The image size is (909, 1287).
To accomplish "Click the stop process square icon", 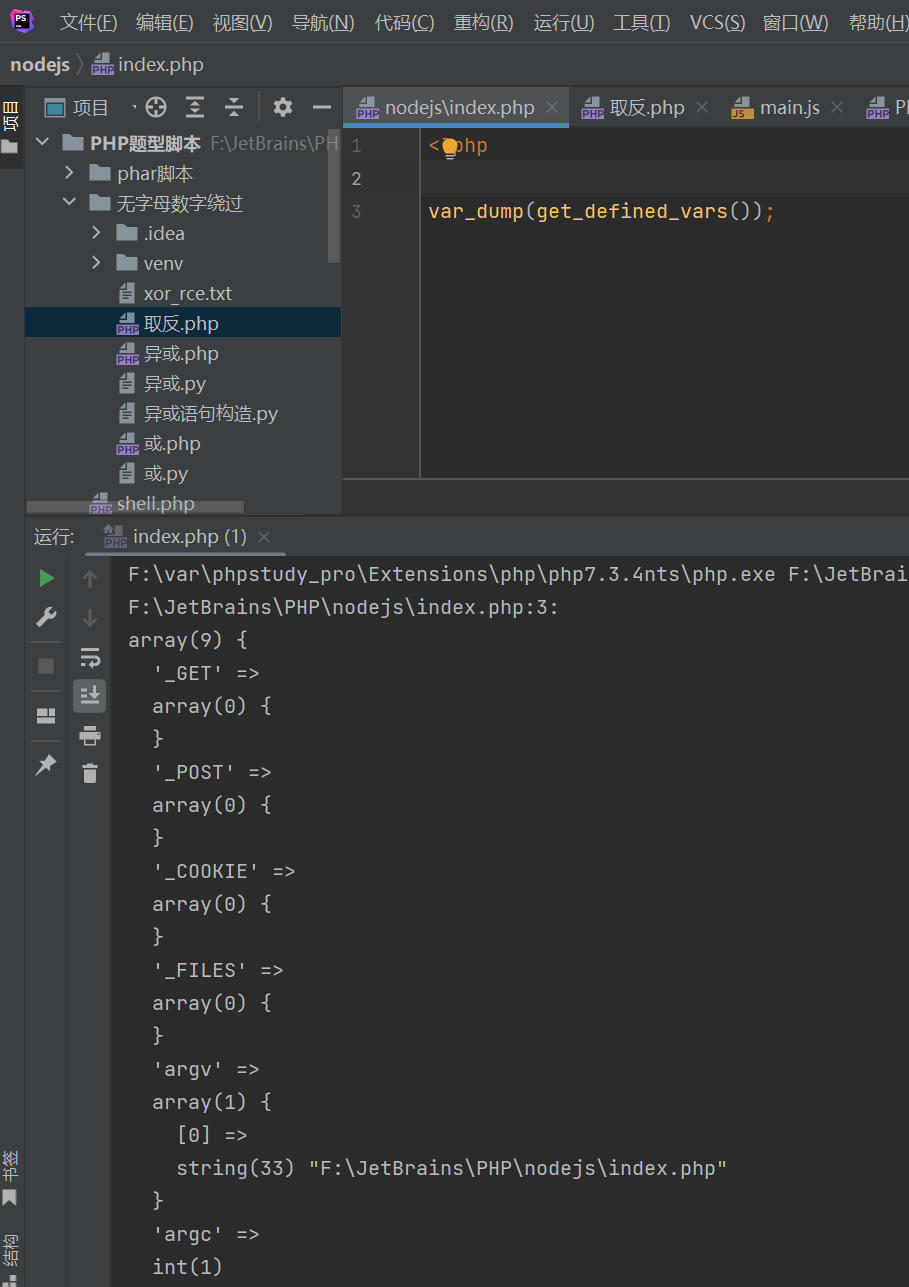I will (46, 666).
